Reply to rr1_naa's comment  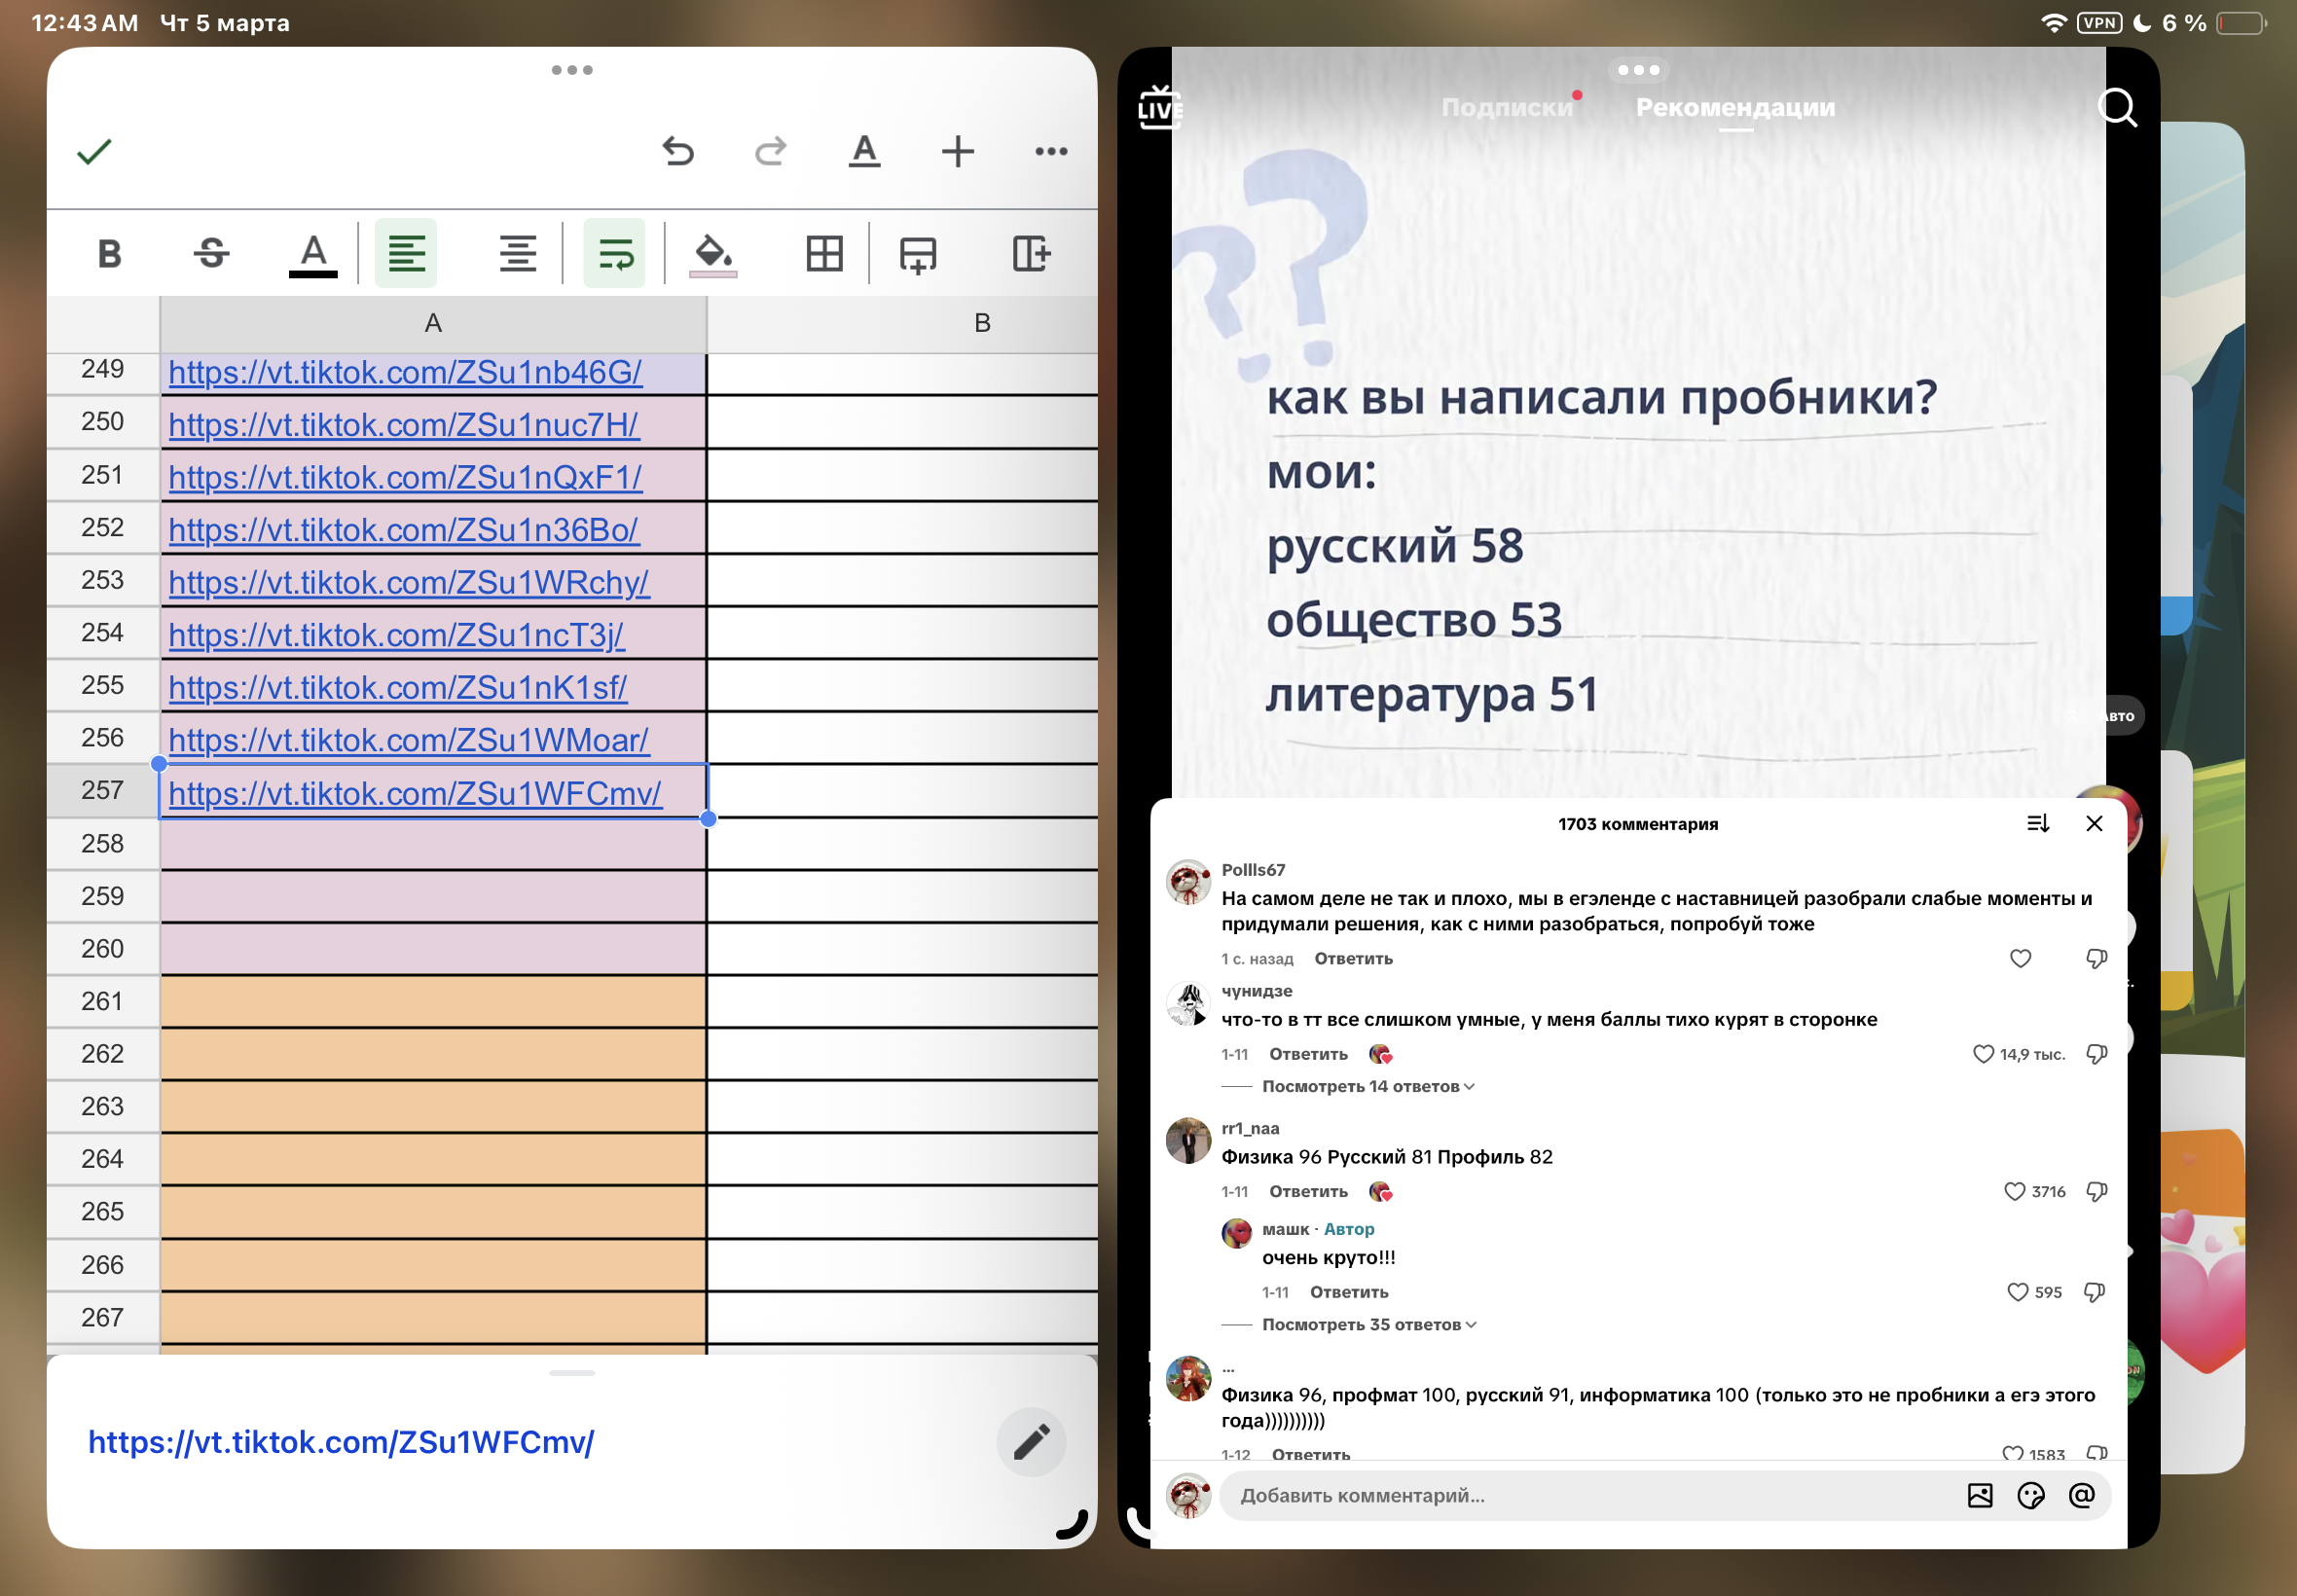tap(1308, 1192)
